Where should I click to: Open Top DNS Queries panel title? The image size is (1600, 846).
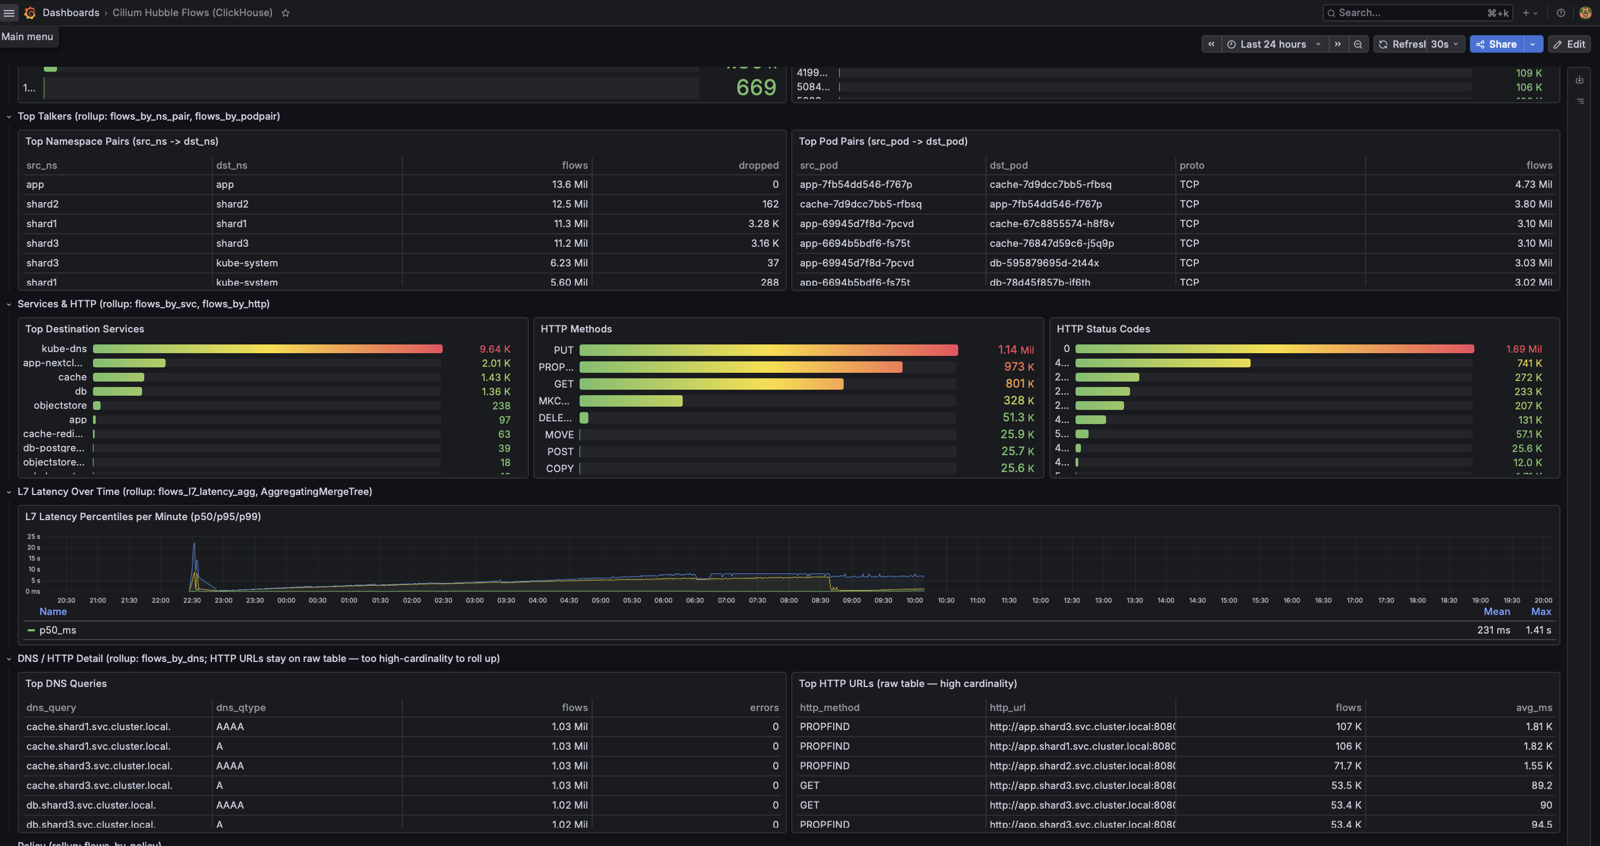coord(66,684)
